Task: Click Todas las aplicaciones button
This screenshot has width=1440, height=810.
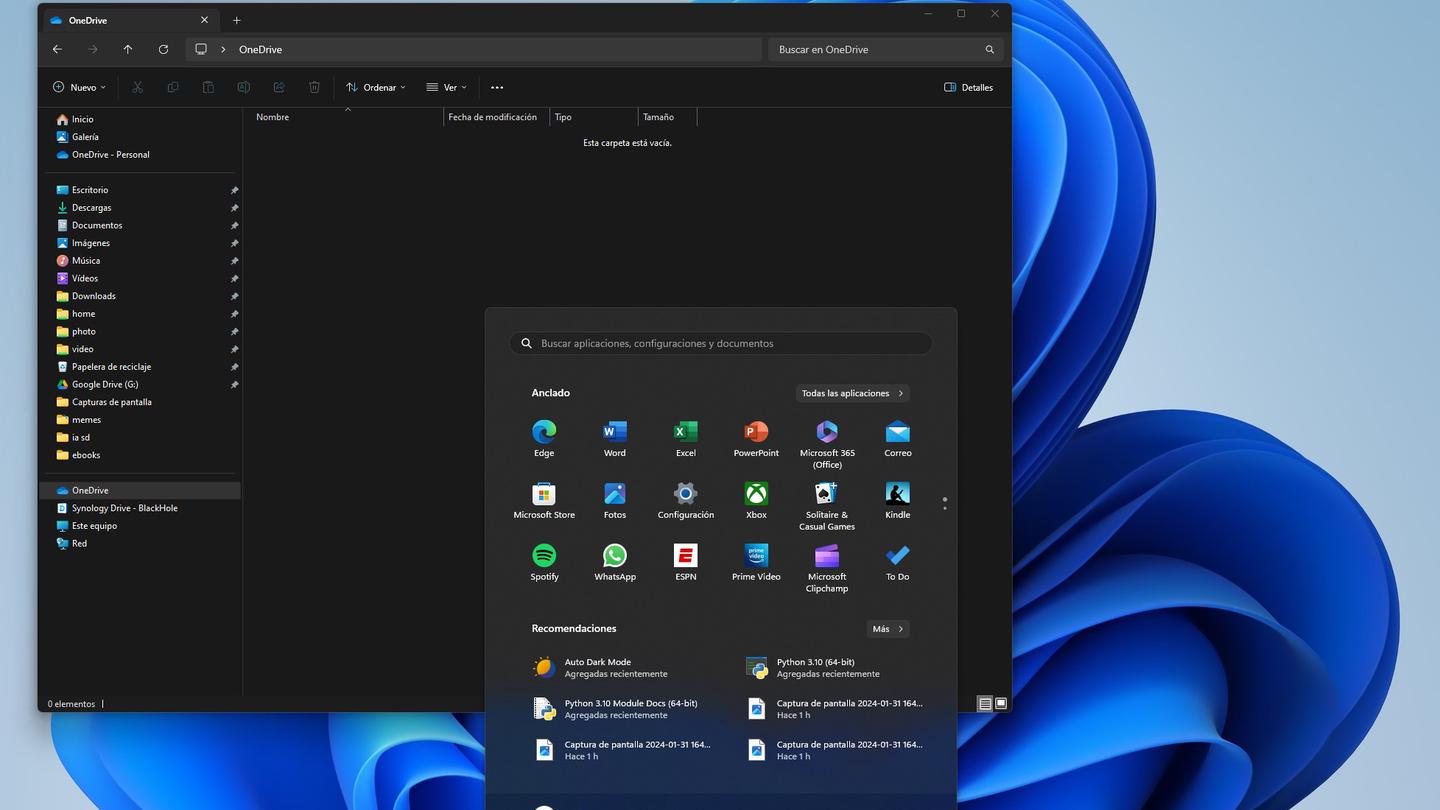Action: pos(852,393)
